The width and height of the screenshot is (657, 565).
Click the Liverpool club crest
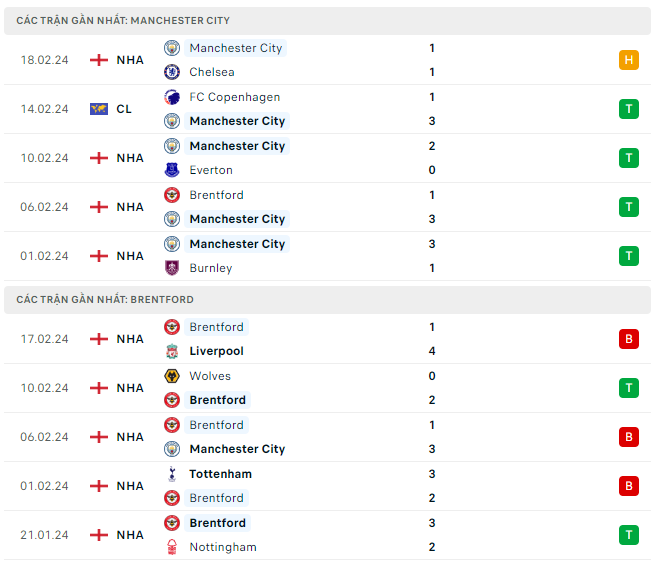point(172,351)
